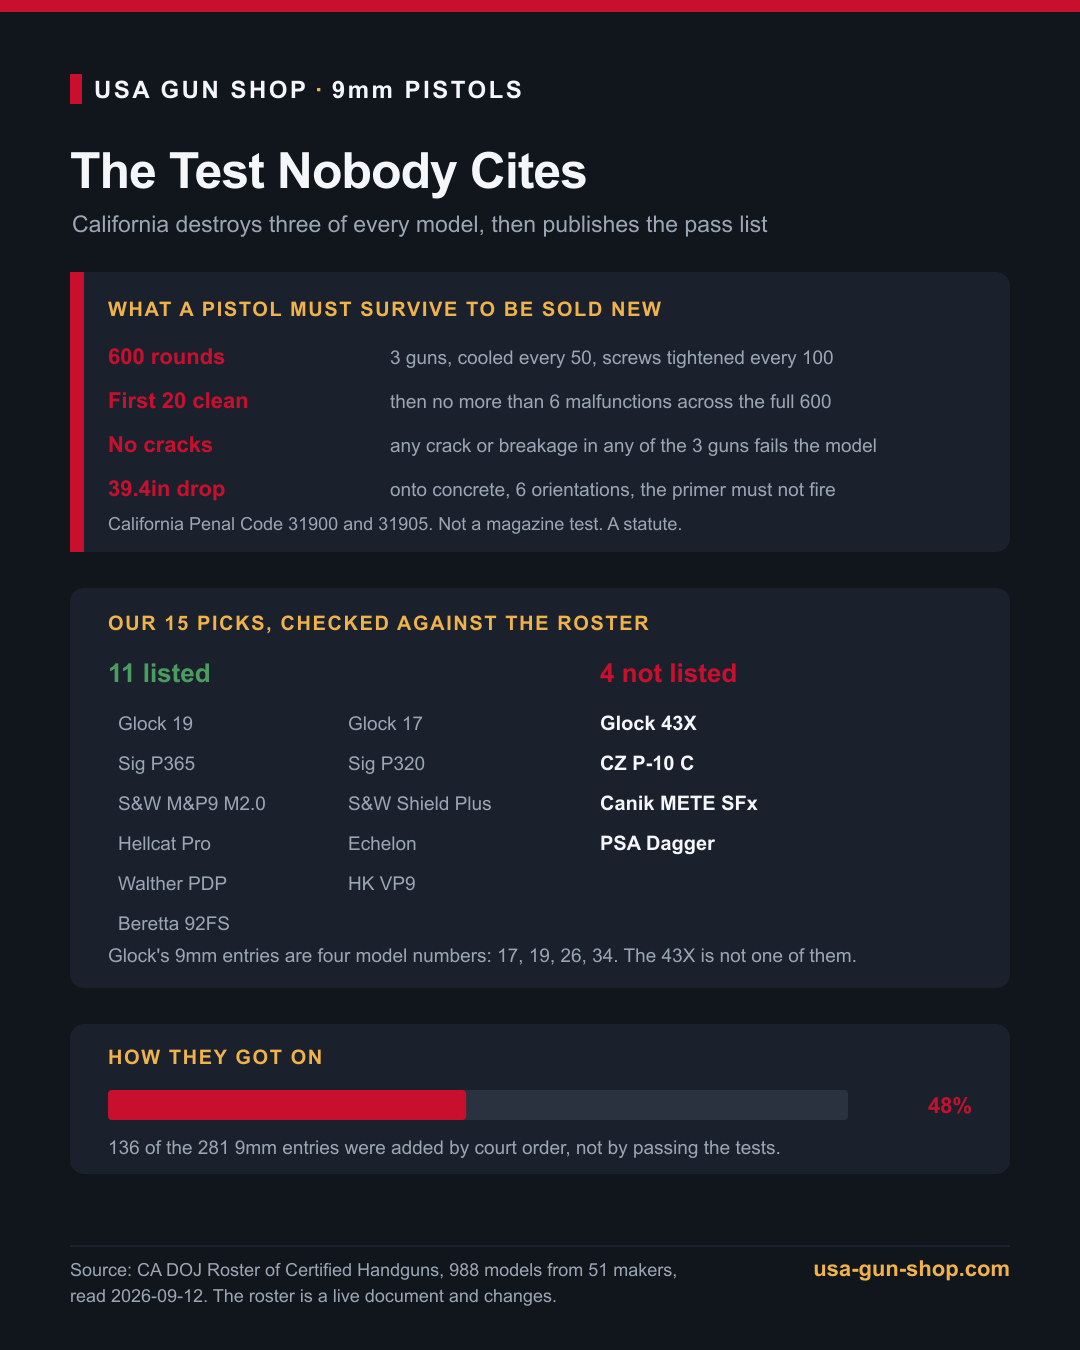Click the 48% percentage label
Viewport: 1080px width, 1350px height.
(949, 1105)
